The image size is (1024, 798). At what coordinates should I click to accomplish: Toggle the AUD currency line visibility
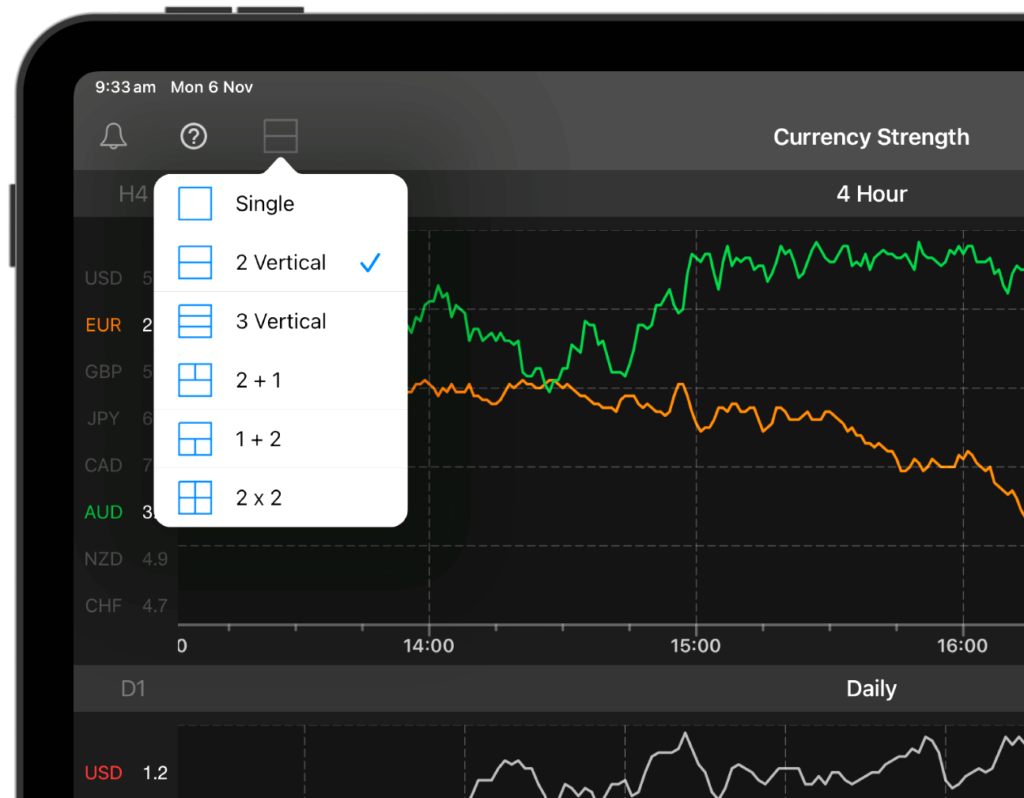103,512
